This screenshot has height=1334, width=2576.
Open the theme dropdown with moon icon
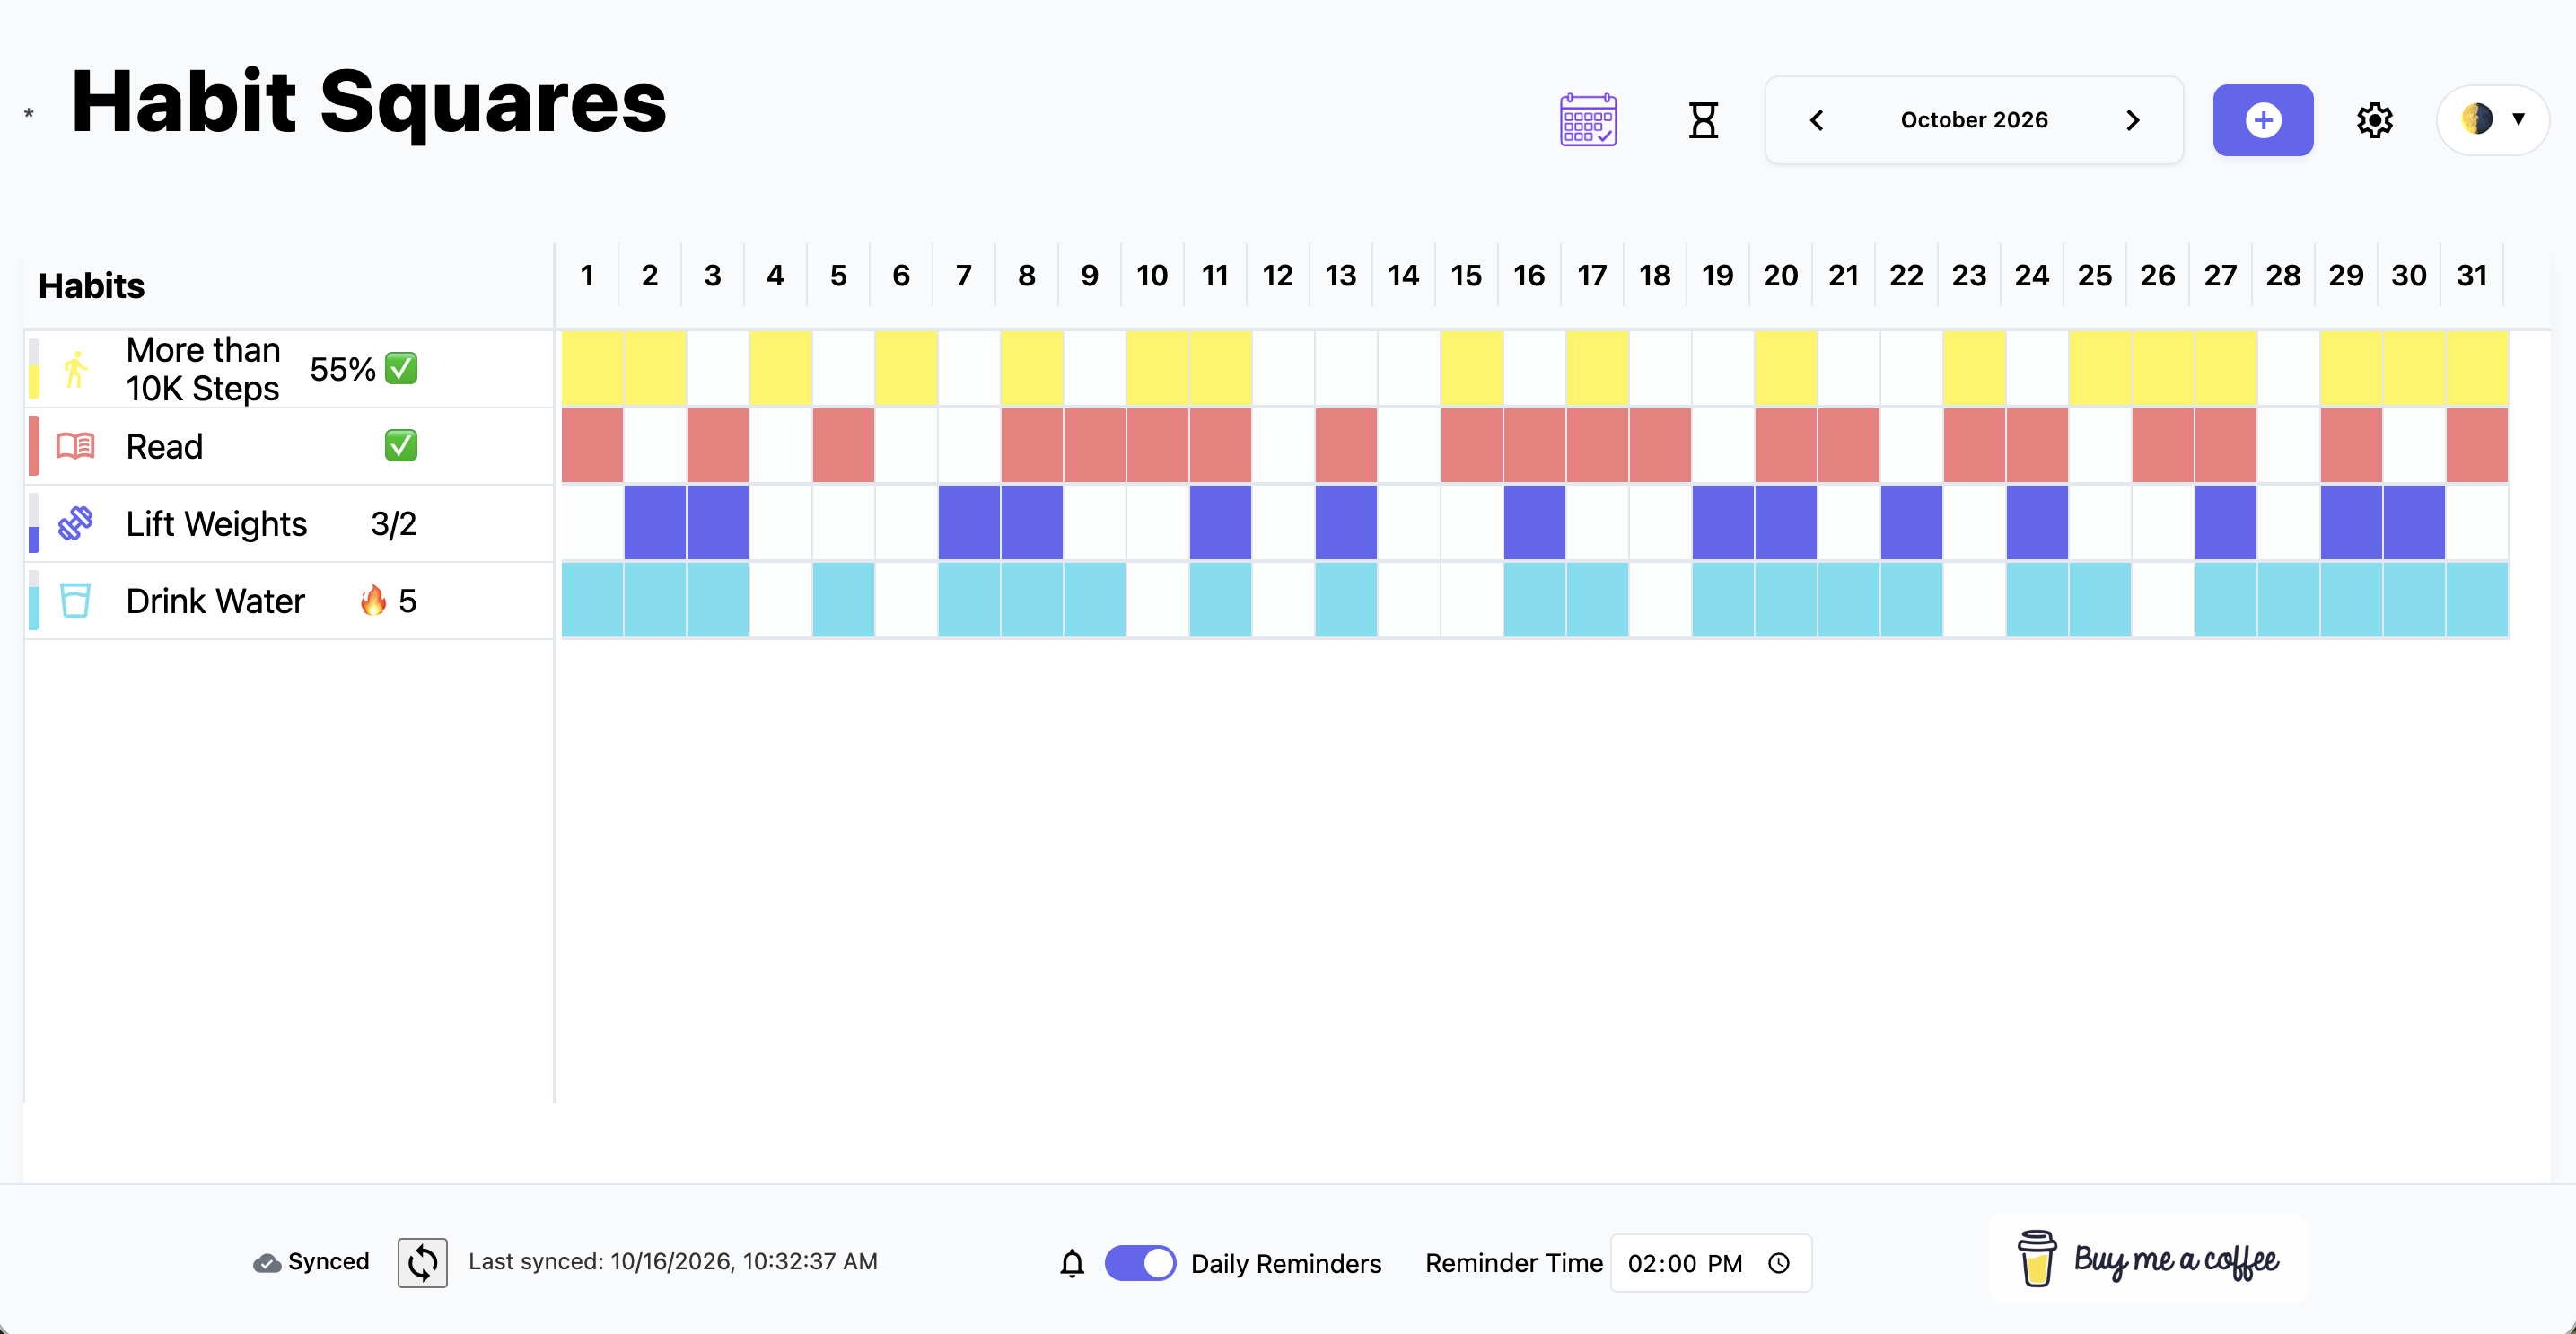tap(2493, 119)
